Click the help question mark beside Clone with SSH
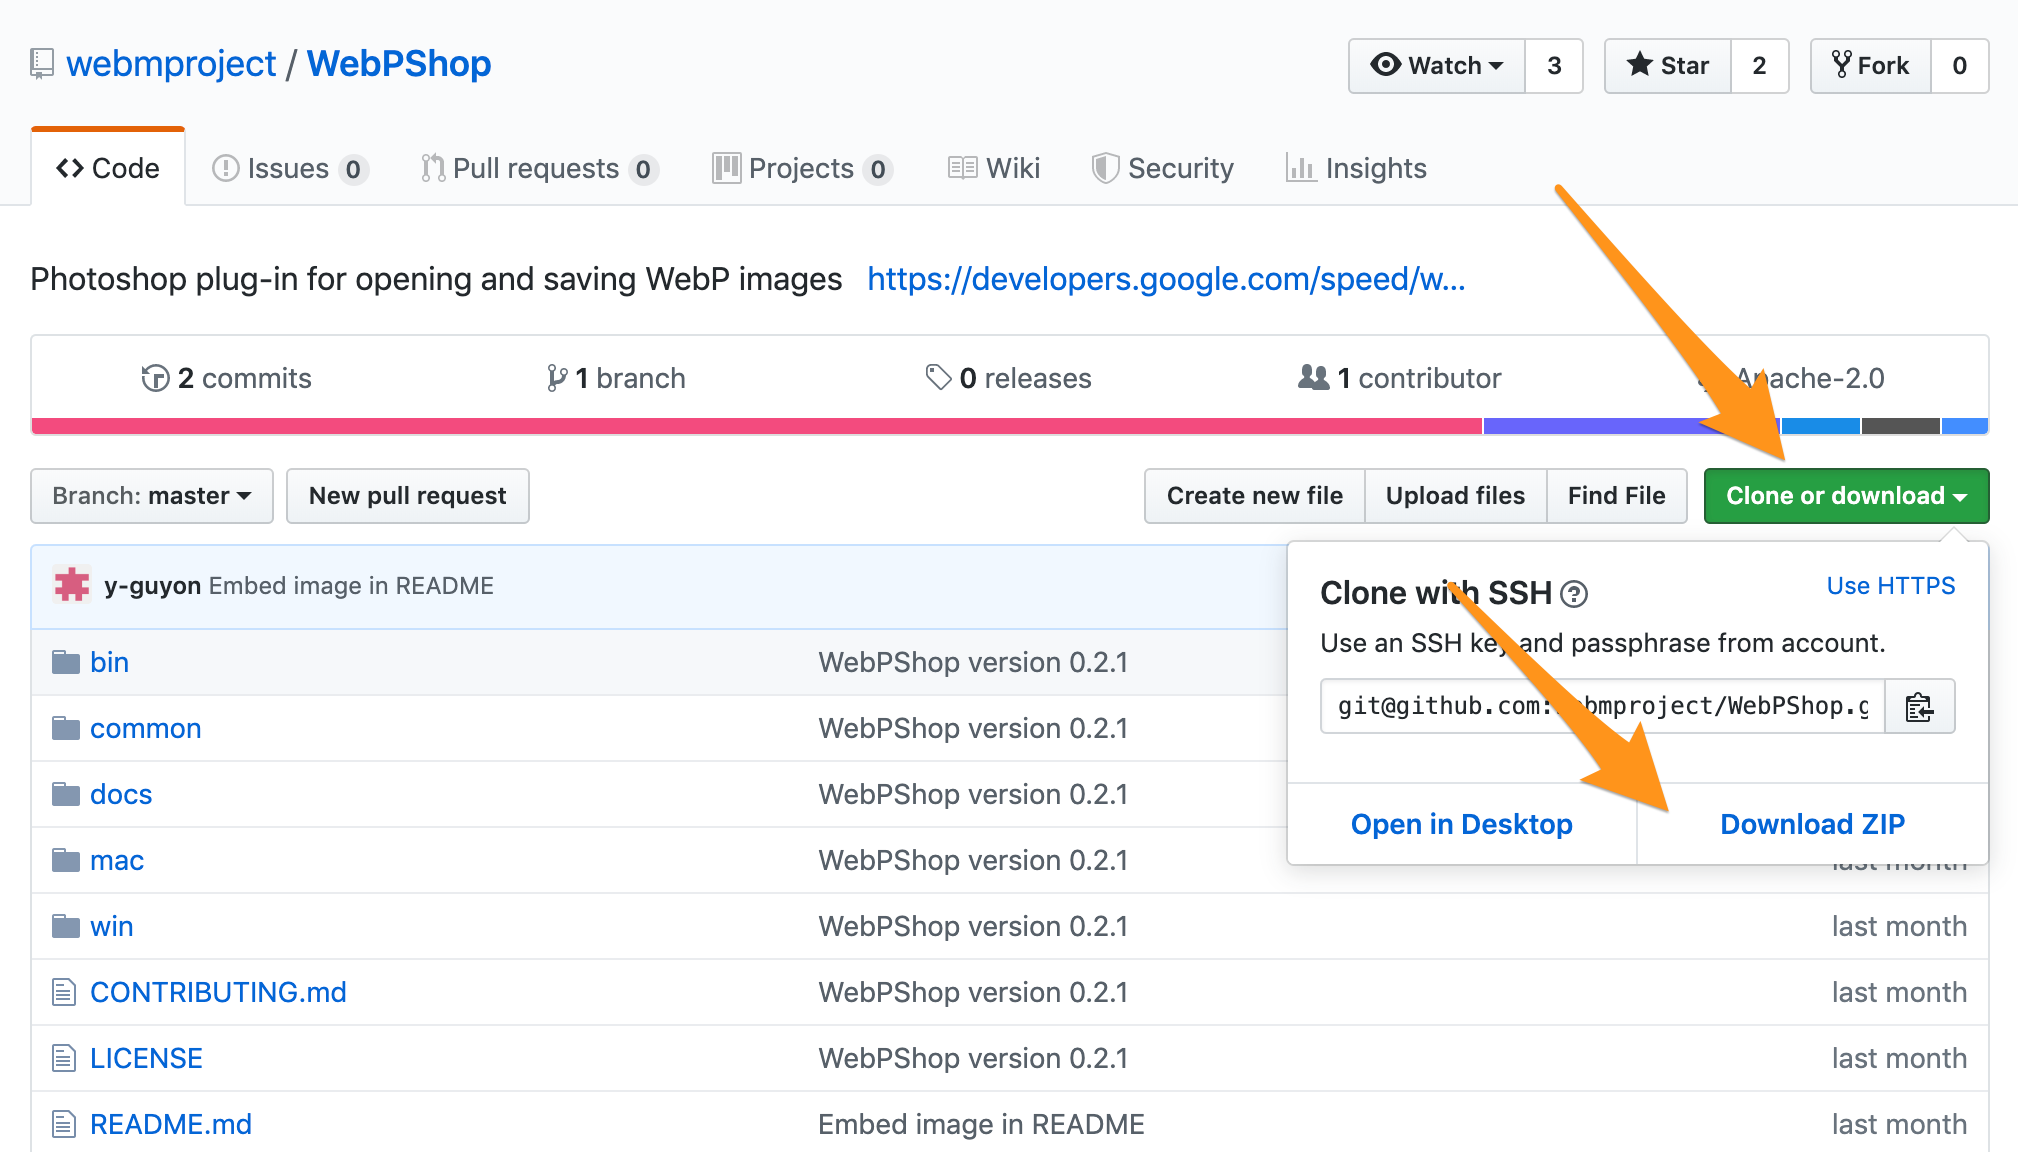Viewport: 2018px width, 1152px height. coord(1574,595)
